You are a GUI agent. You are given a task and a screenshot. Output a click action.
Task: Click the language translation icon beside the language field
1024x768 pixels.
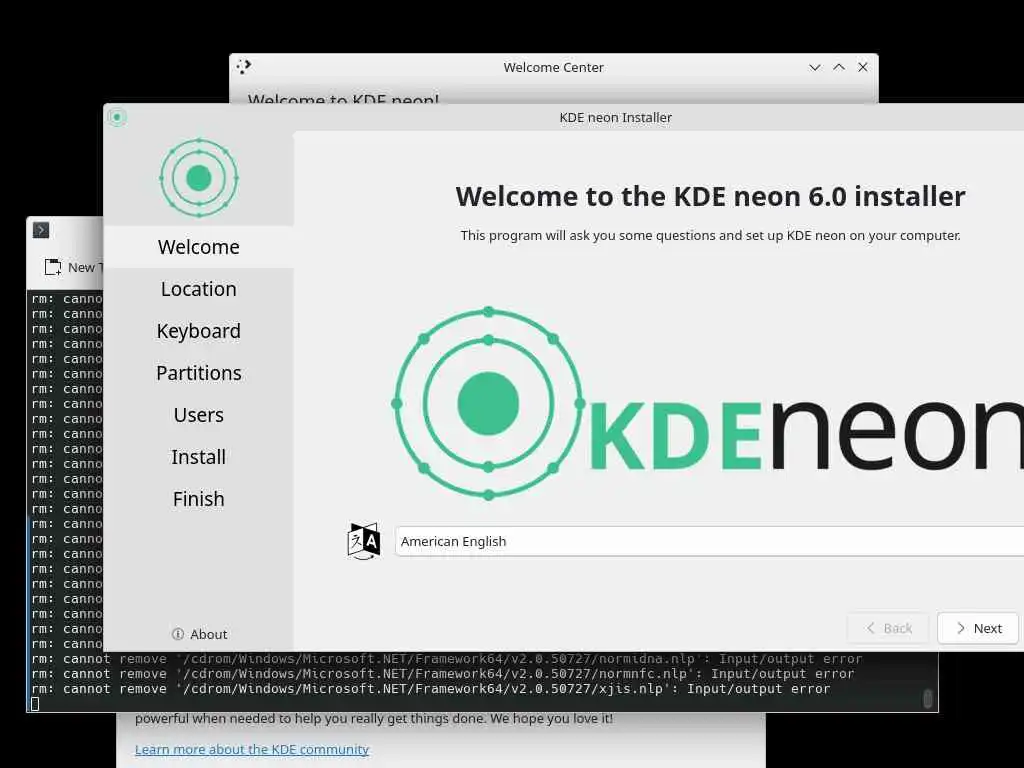coord(364,541)
